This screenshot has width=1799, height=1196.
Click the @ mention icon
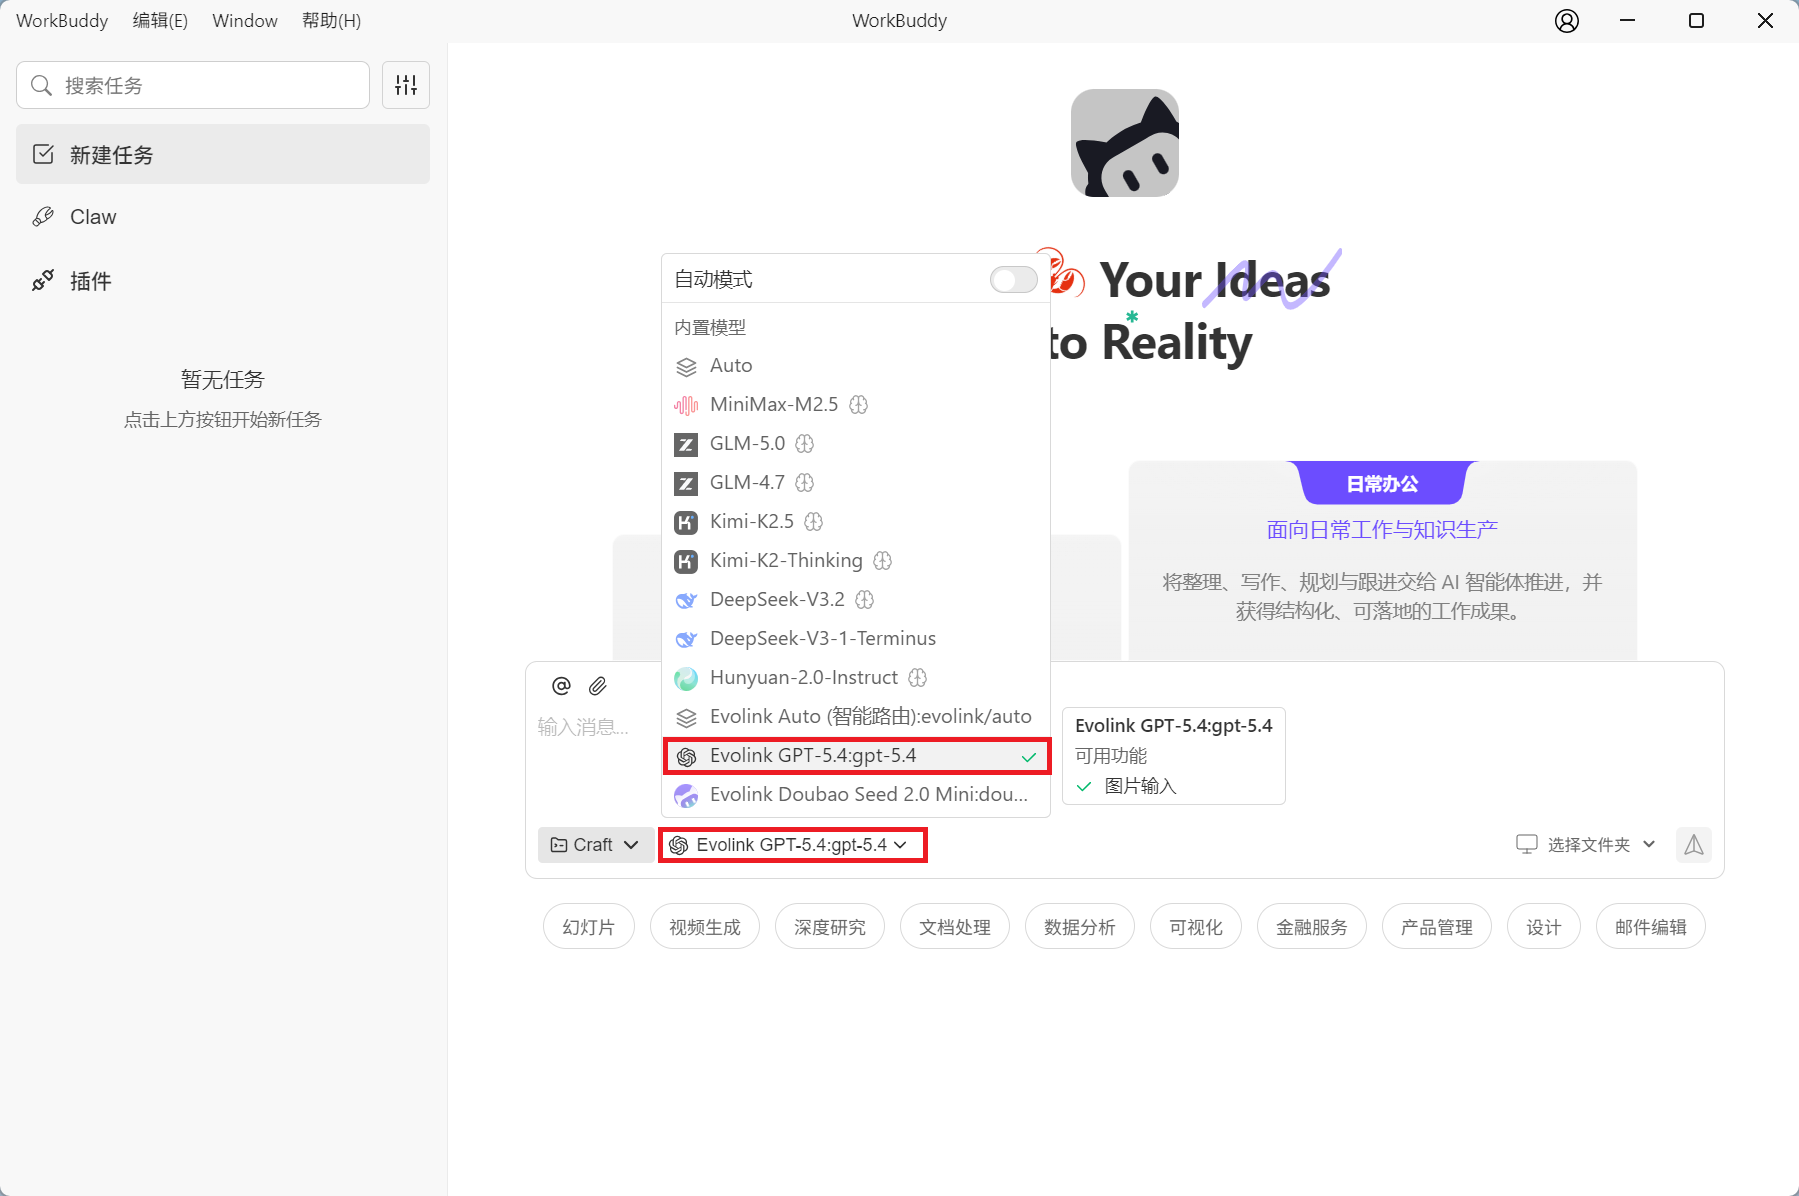(561, 685)
